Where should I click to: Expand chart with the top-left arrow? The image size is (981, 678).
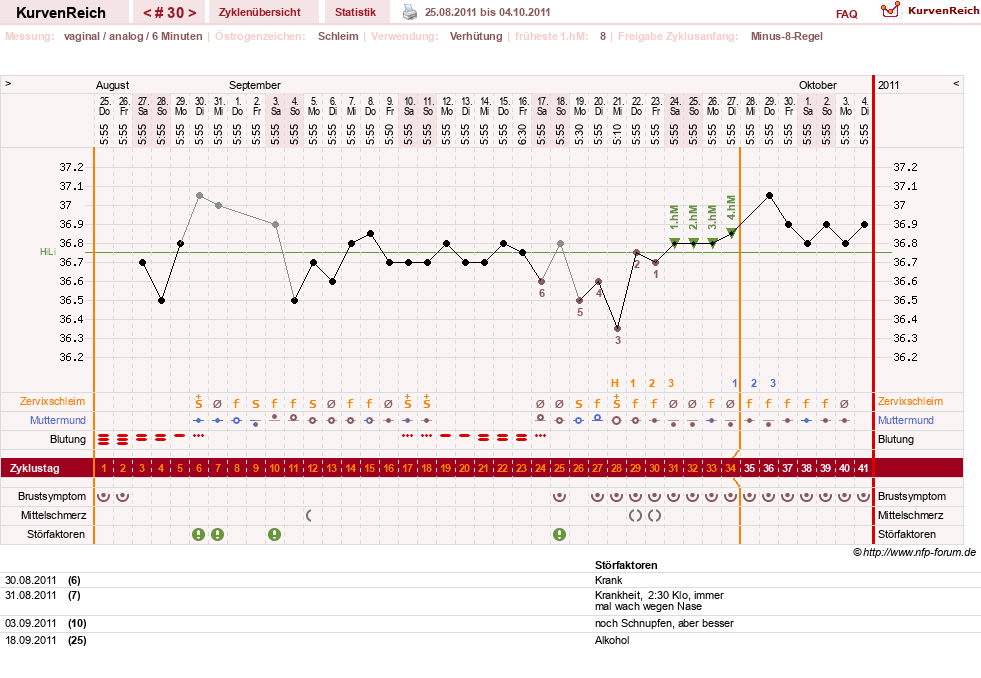click(8, 84)
